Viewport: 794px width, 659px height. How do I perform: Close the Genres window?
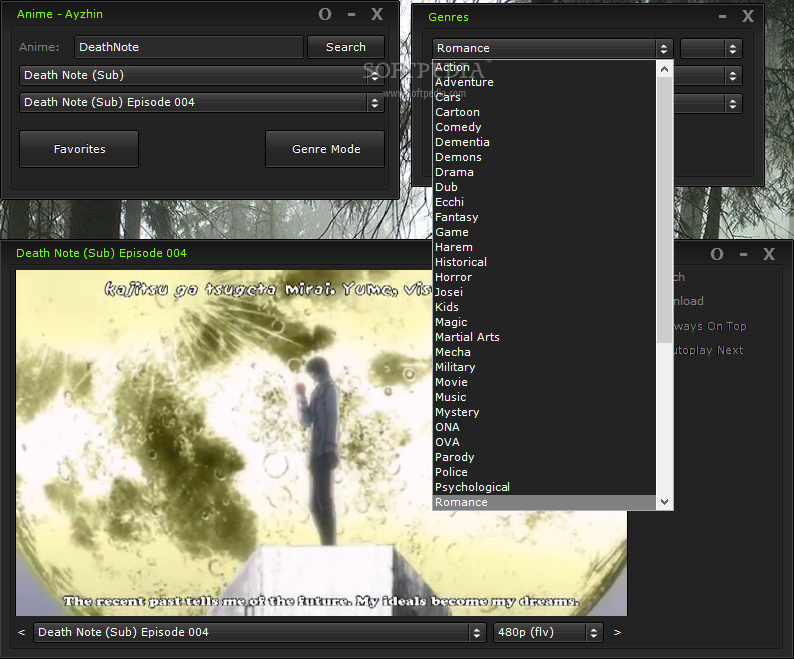748,17
